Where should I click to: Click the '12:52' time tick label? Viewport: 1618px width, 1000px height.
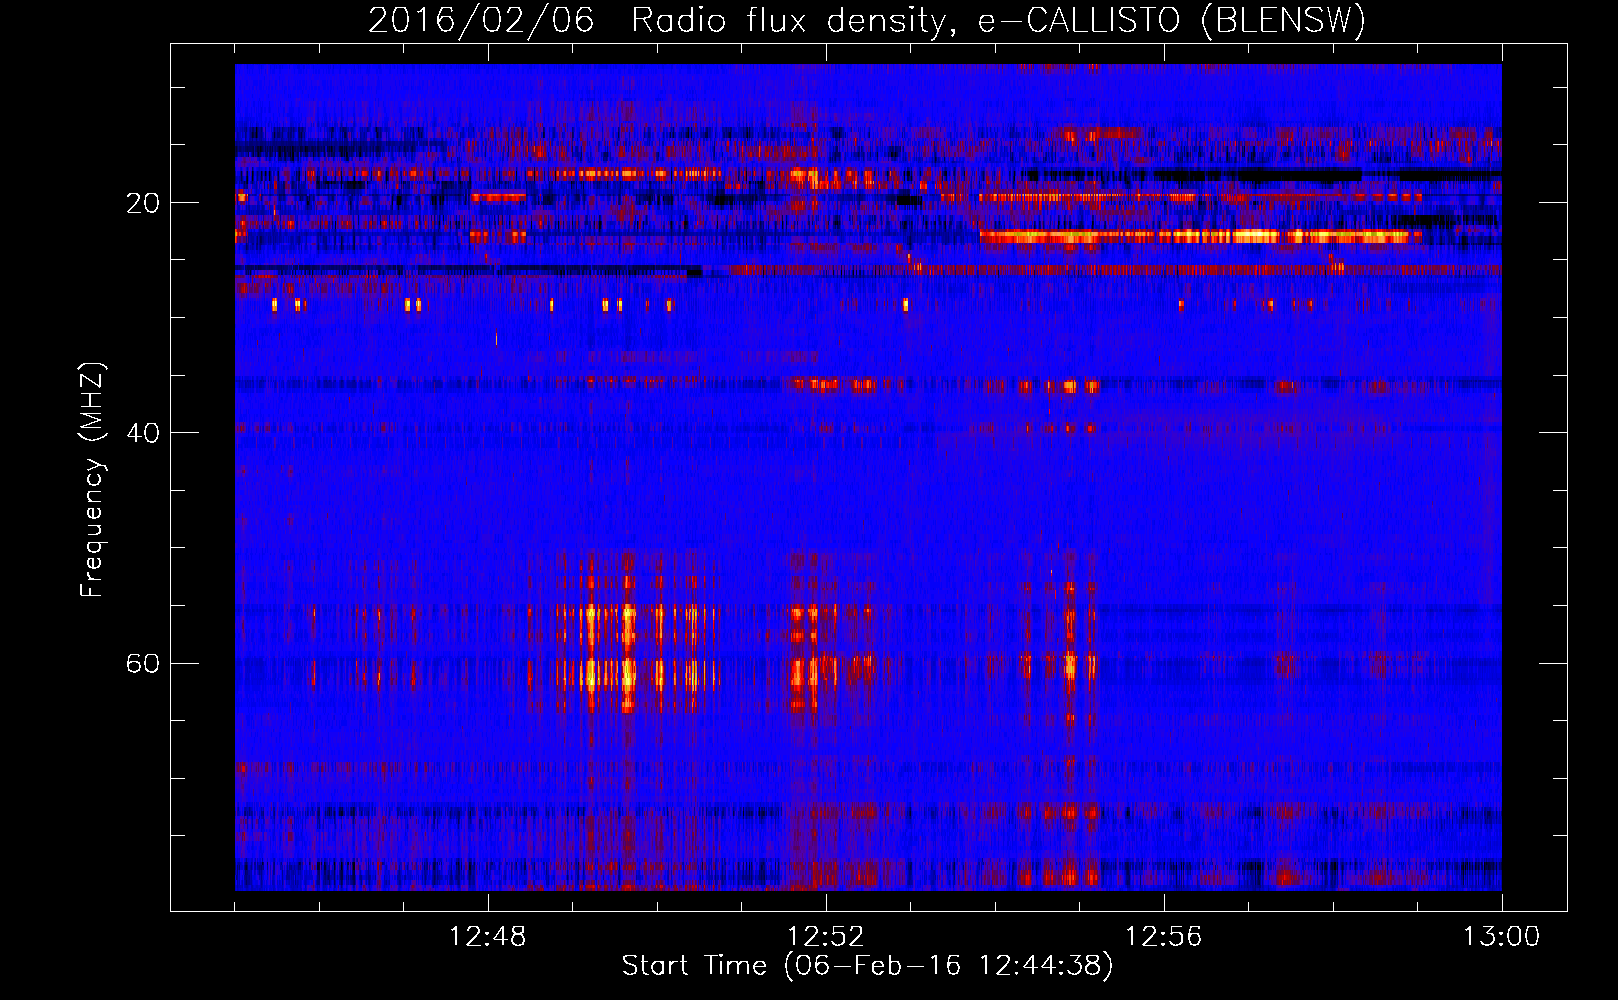point(825,937)
